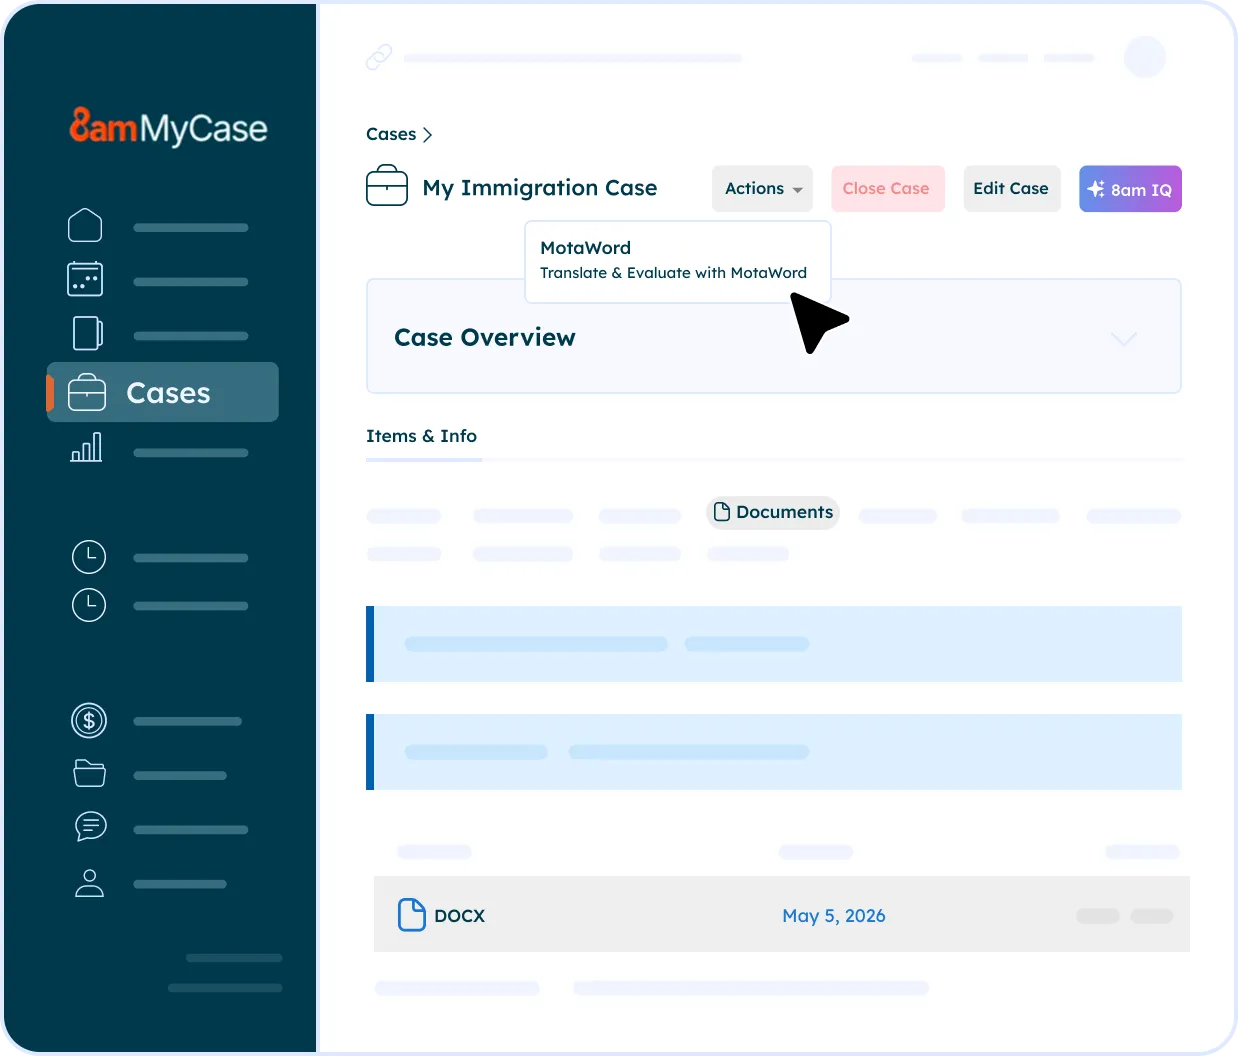Open the calendar icon in sidebar

point(85,279)
